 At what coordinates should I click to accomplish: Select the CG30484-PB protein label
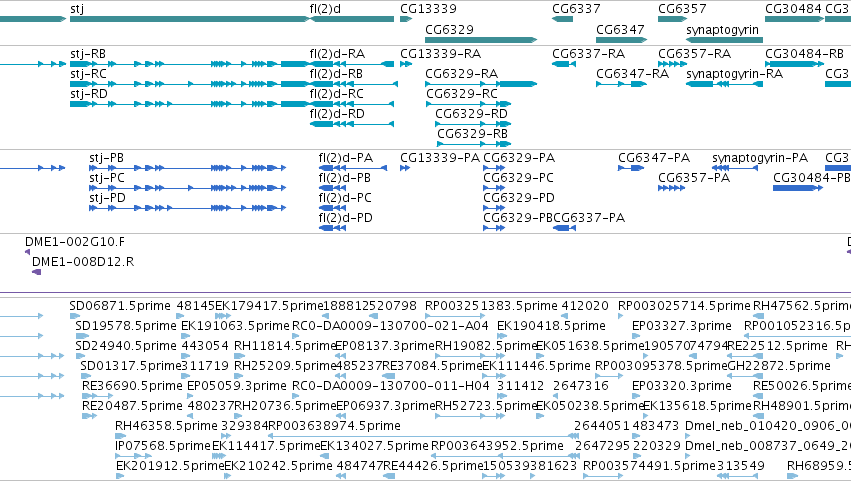pos(811,178)
